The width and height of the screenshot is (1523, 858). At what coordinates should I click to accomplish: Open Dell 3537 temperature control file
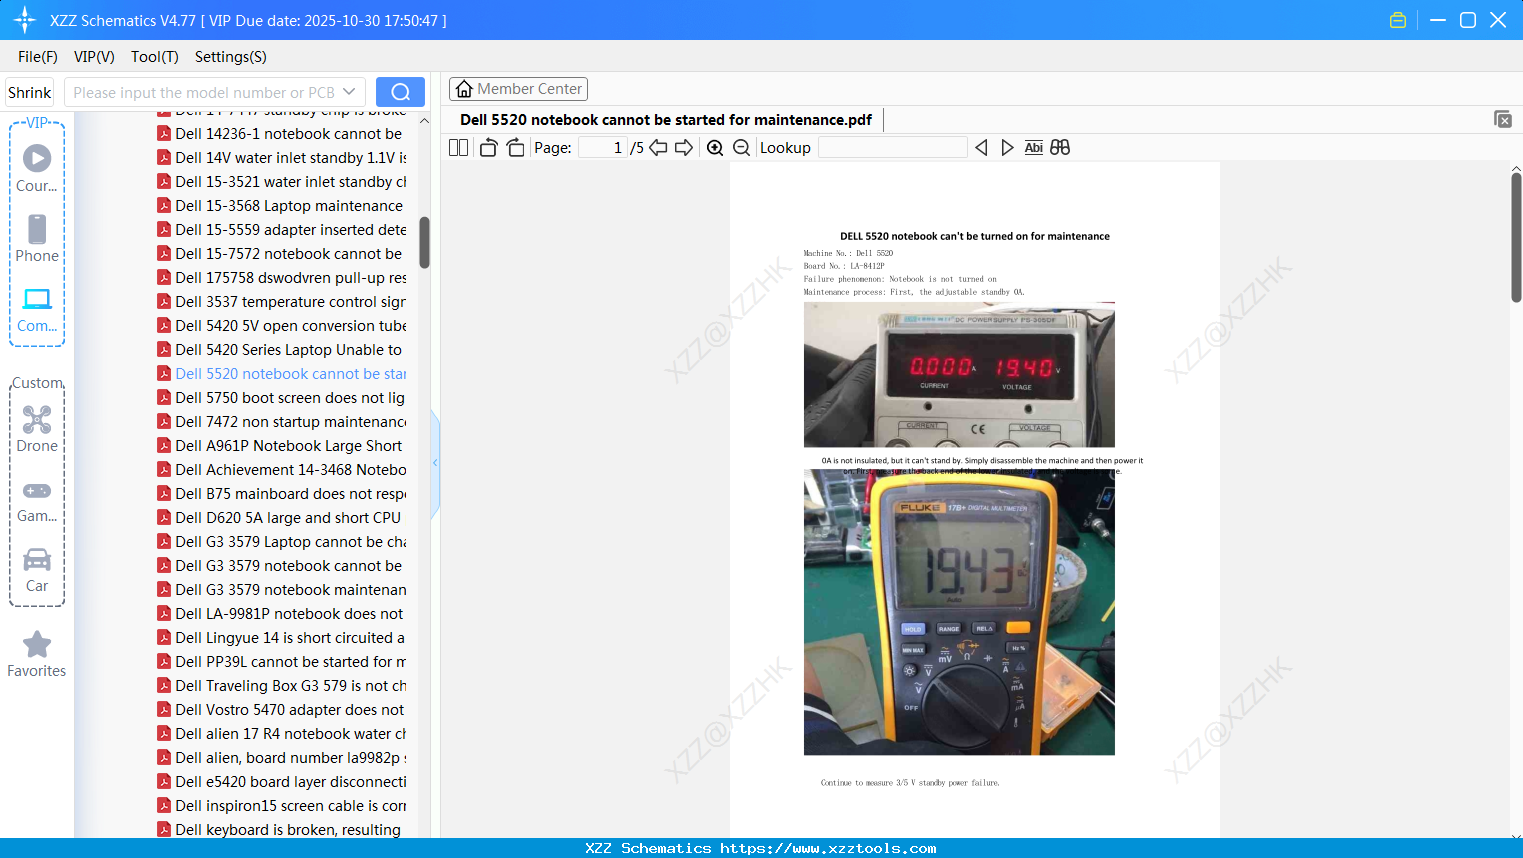pyautogui.click(x=281, y=302)
